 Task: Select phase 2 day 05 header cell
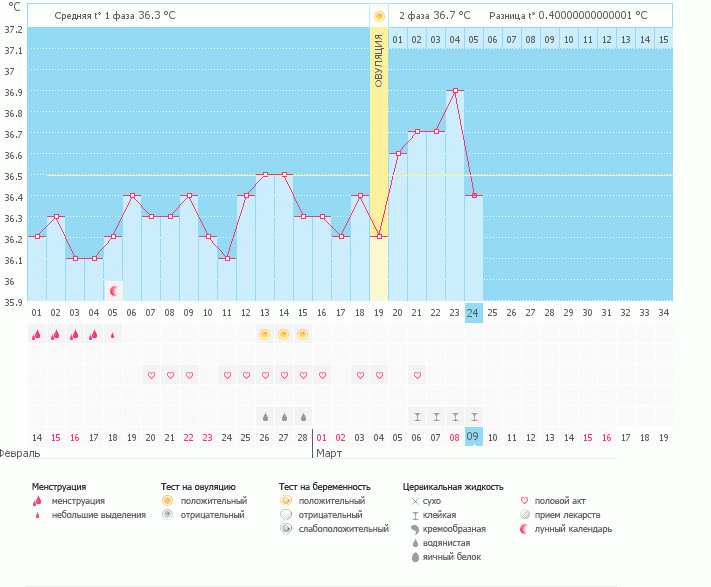coord(474,39)
